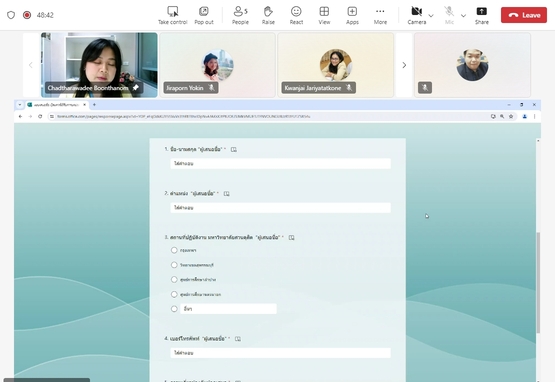Click the browser back arrow in shared window
Screen dimensions: 555x382
[x=20, y=116]
